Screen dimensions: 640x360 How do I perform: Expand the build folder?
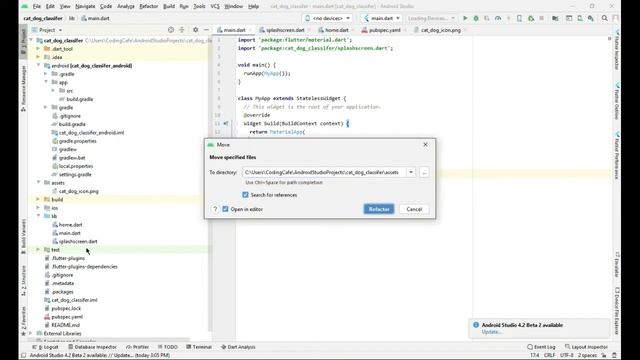click(39, 199)
